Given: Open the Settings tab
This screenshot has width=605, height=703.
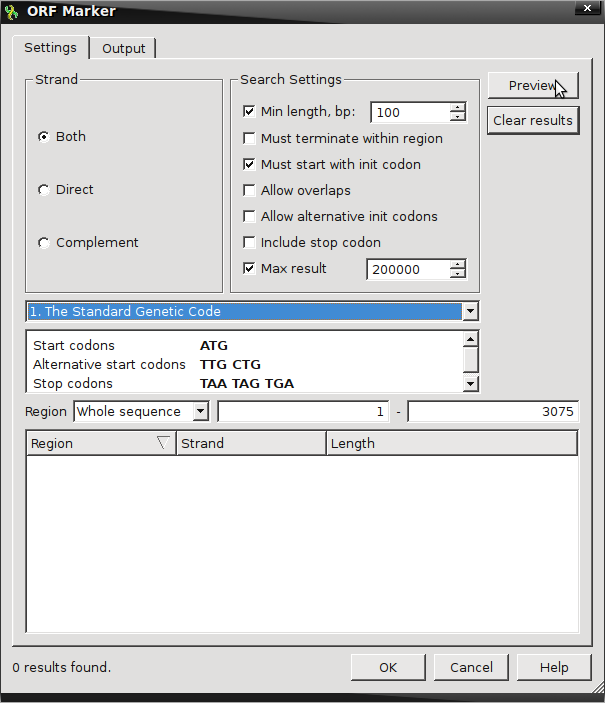Looking at the screenshot, I should (x=50, y=48).
